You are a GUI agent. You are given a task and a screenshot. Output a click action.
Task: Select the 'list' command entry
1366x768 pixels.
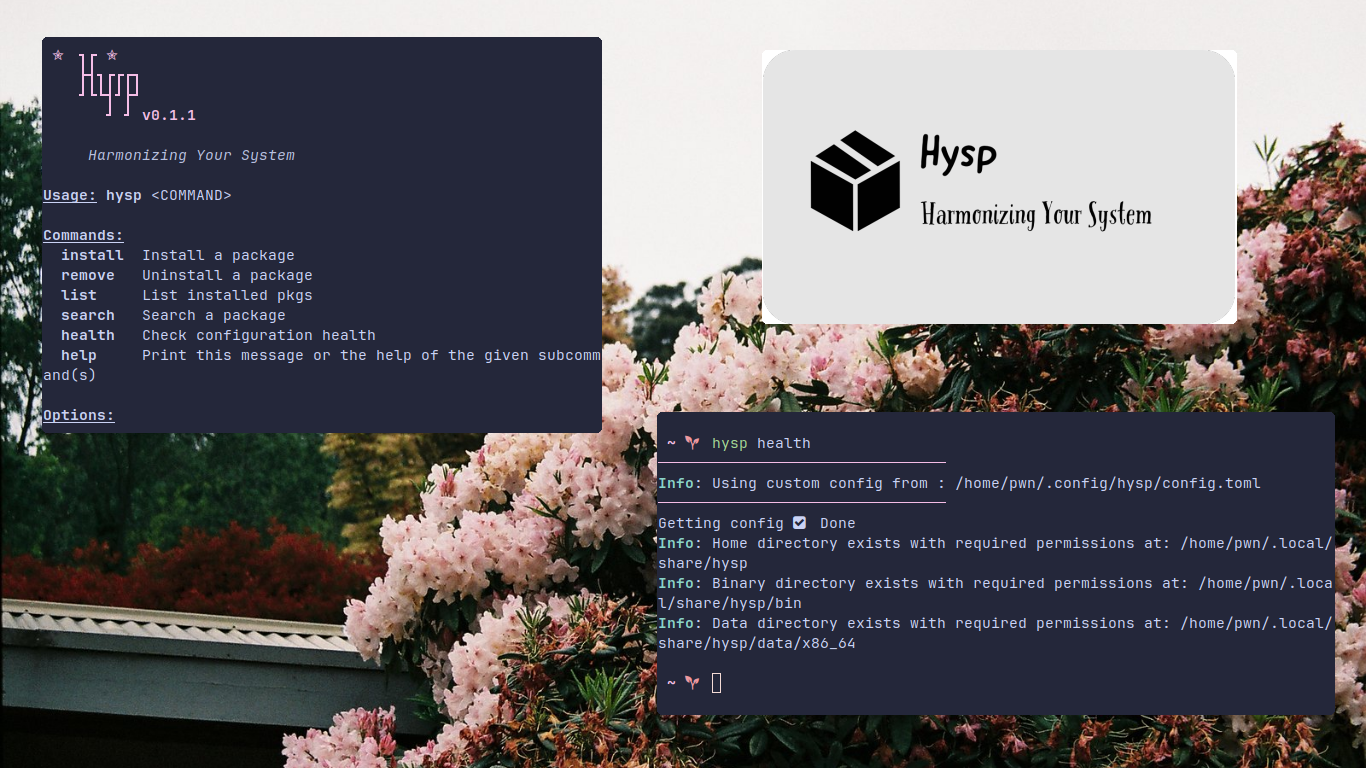tap(79, 295)
